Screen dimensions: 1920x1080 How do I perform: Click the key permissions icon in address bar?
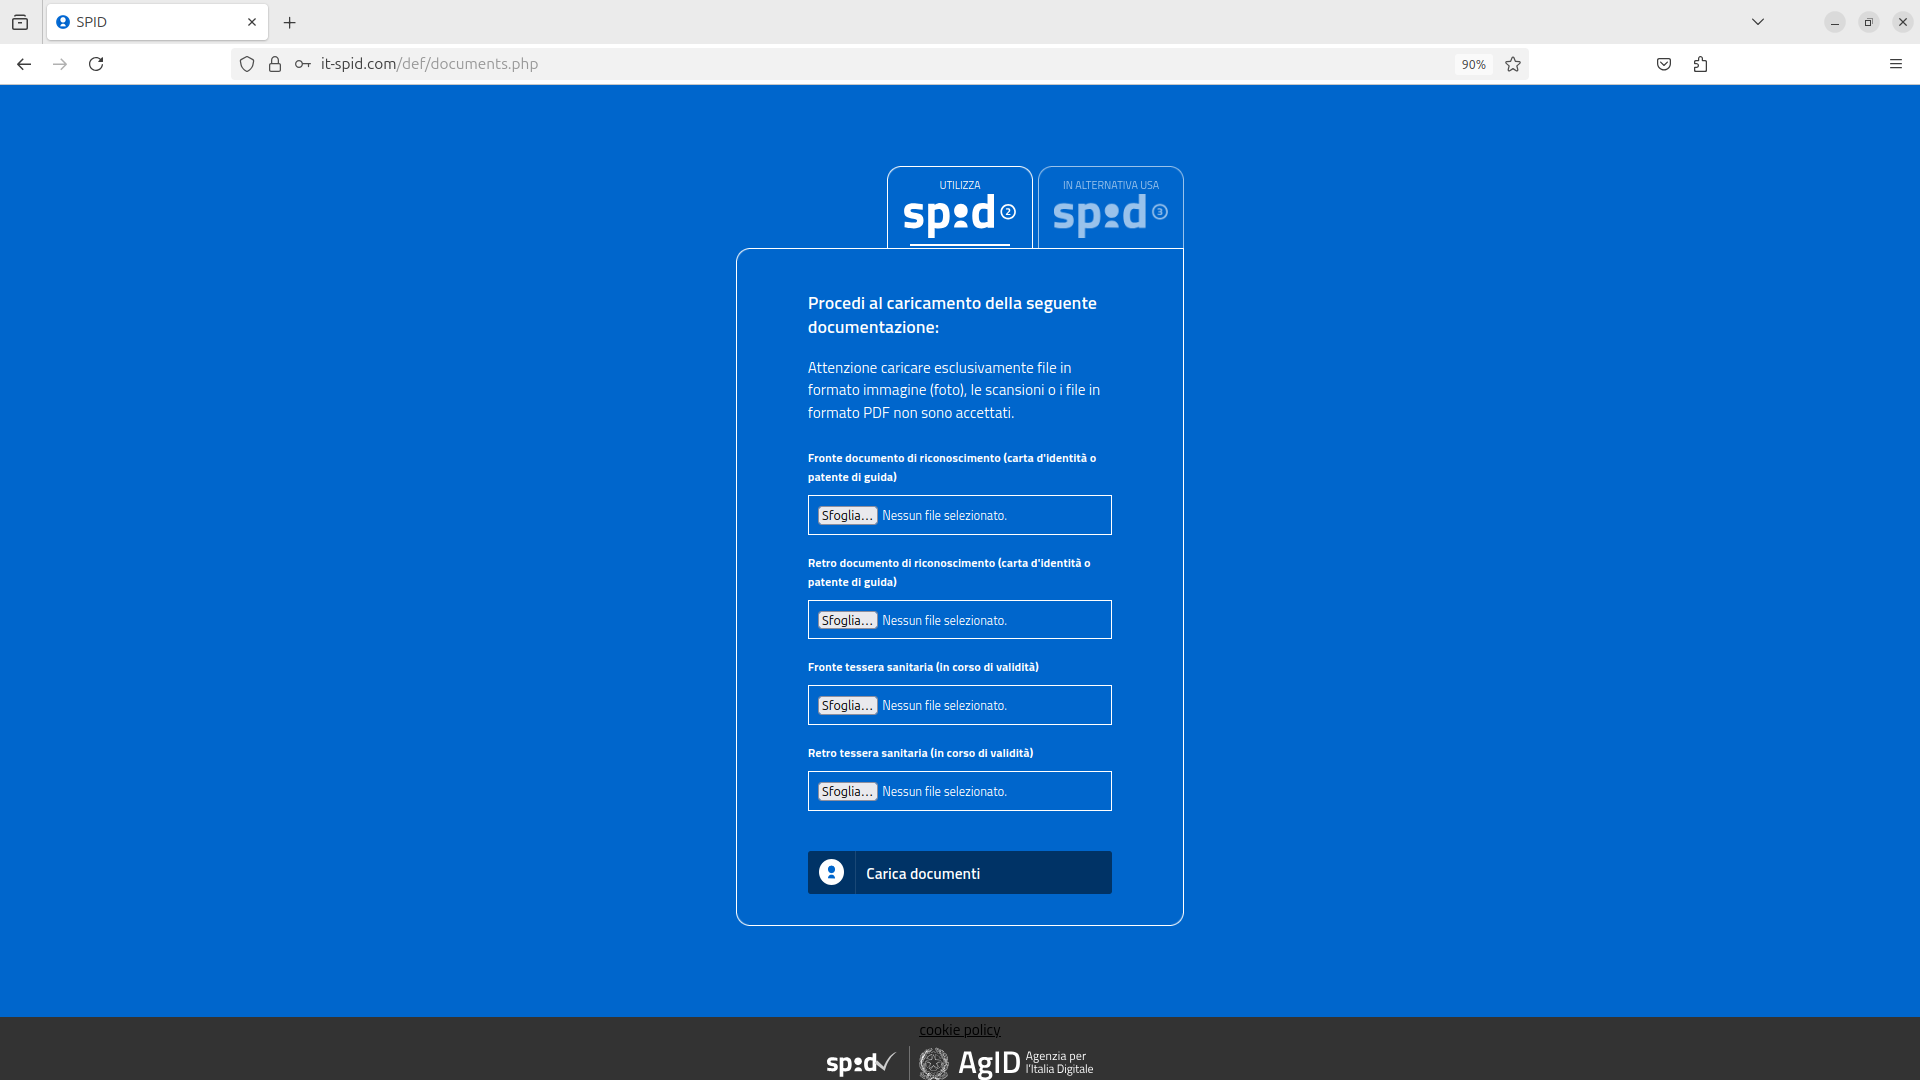click(x=302, y=64)
